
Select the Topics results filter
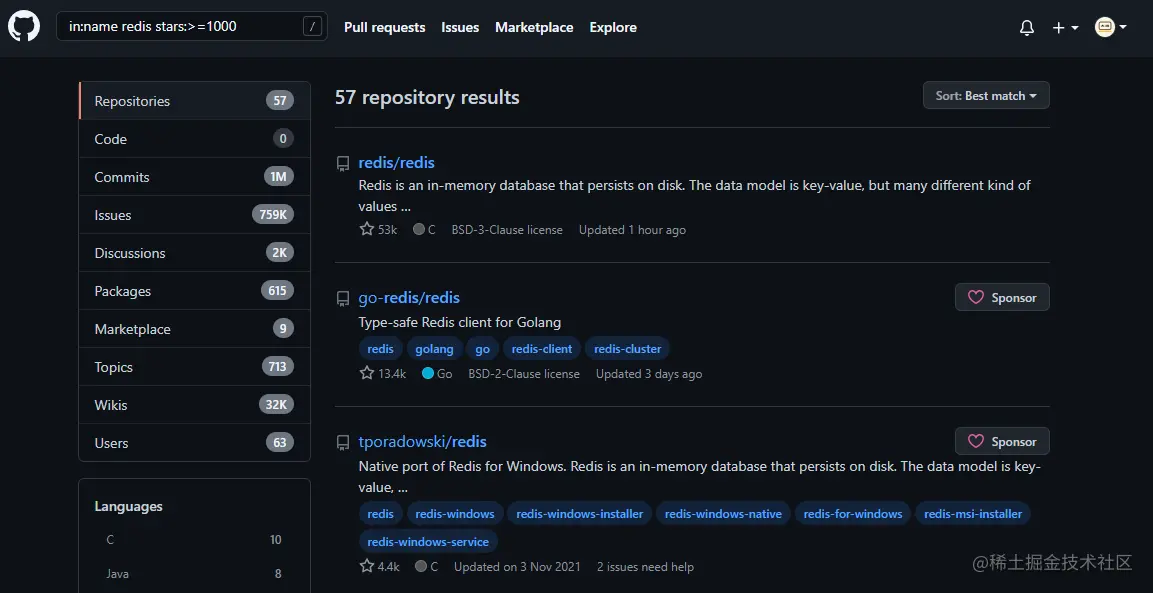pos(194,366)
